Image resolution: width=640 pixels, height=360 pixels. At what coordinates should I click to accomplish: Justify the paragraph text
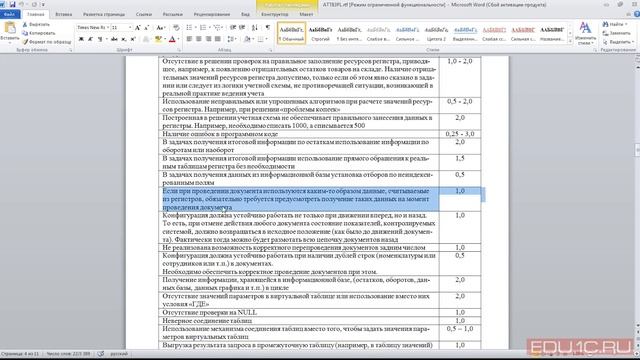[x=218, y=39]
